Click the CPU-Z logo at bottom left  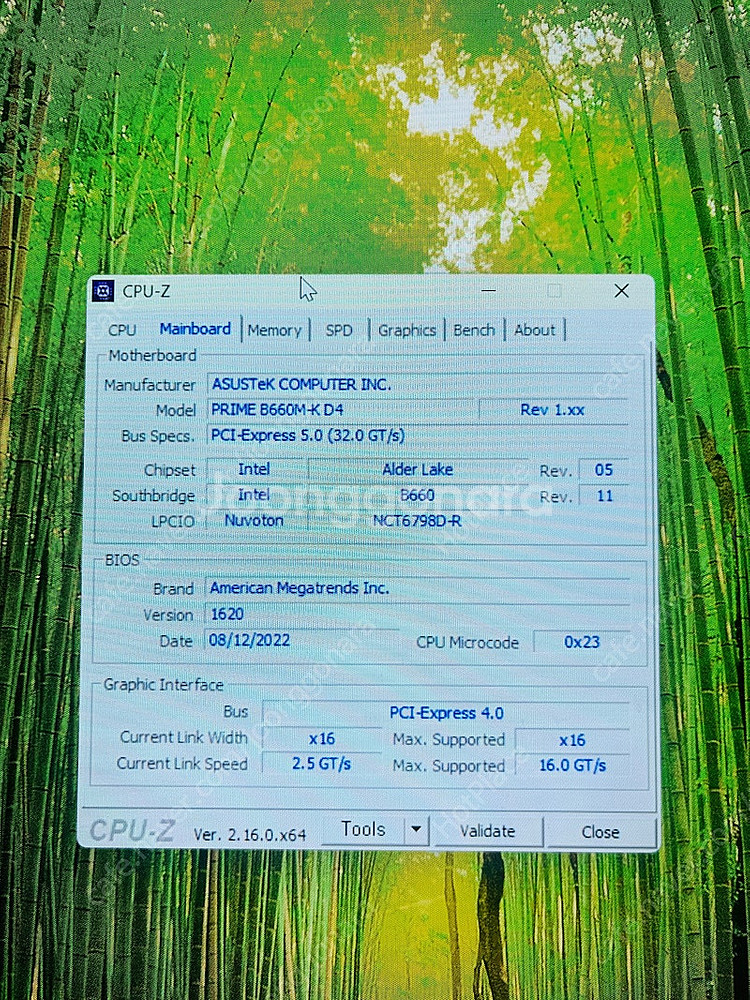click(x=132, y=831)
